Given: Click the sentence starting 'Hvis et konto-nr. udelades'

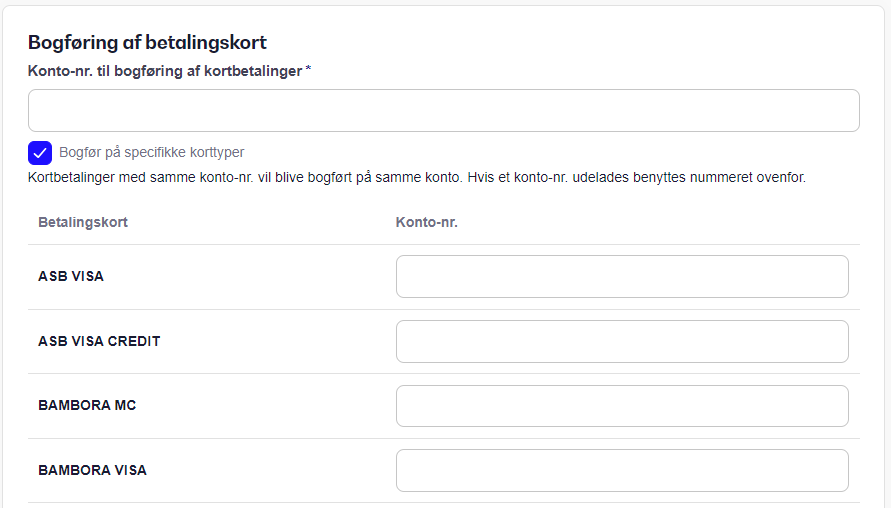Looking at the screenshot, I should tap(636, 177).
